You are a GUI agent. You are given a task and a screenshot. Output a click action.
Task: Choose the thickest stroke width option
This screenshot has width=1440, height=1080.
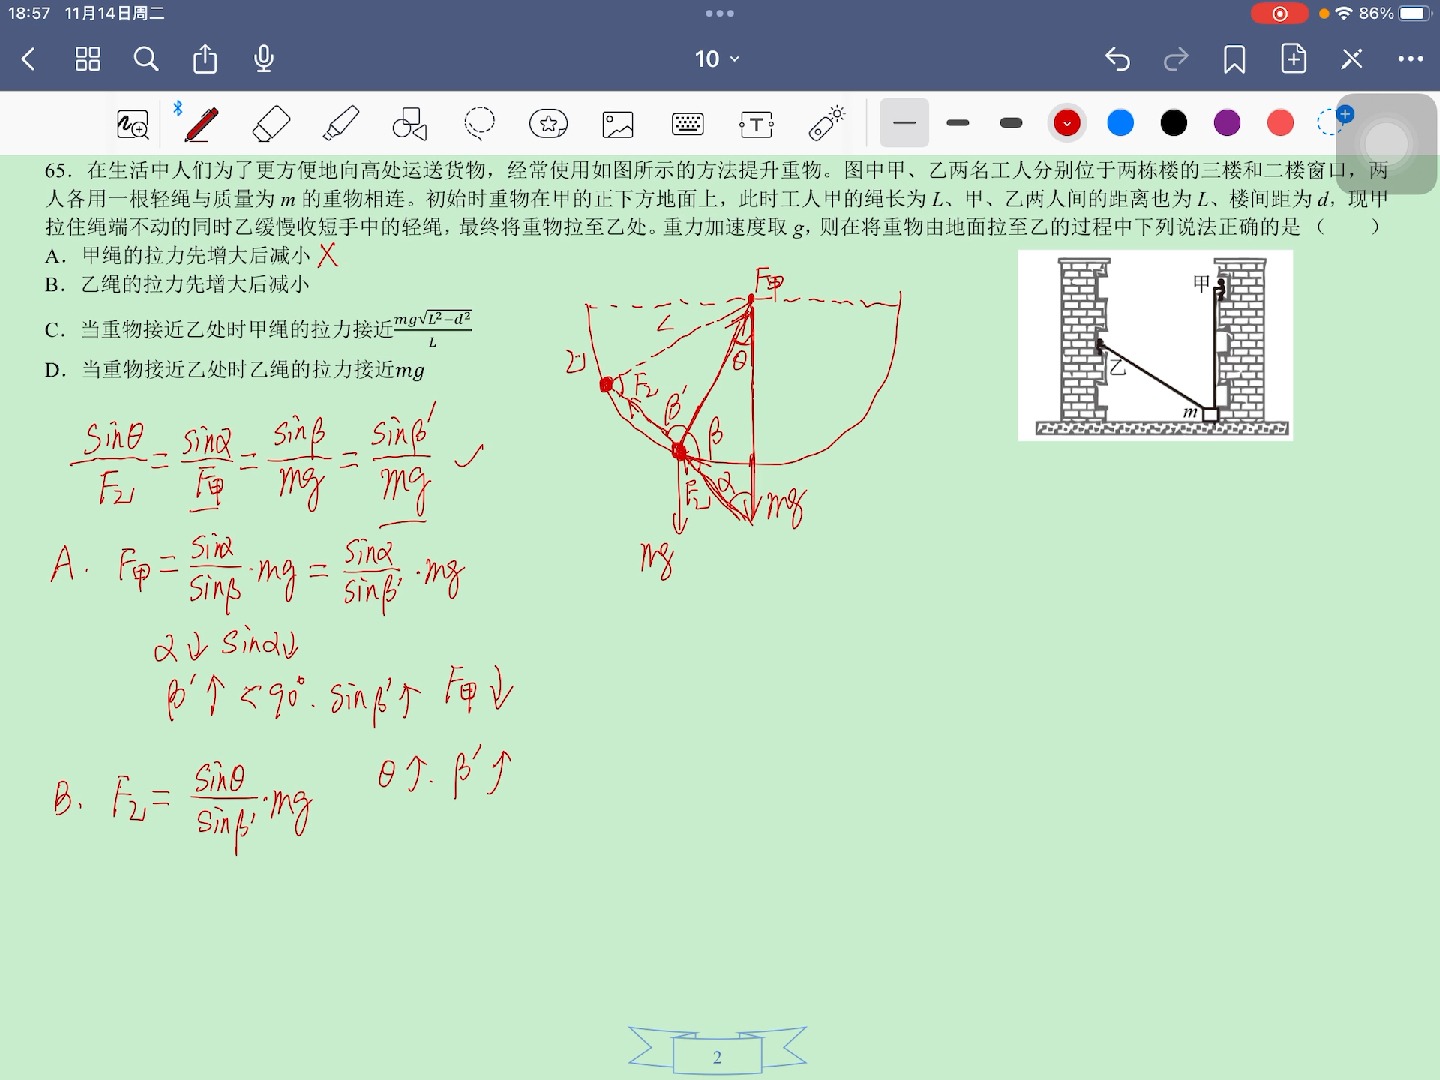(1011, 122)
